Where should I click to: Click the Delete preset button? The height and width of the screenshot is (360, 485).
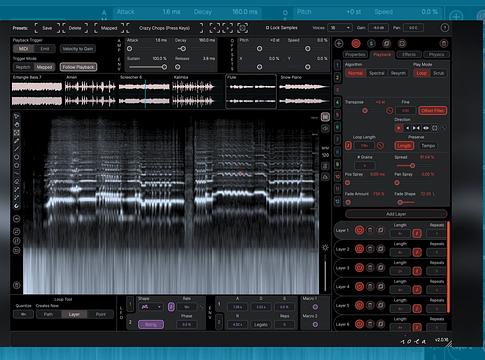75,28
